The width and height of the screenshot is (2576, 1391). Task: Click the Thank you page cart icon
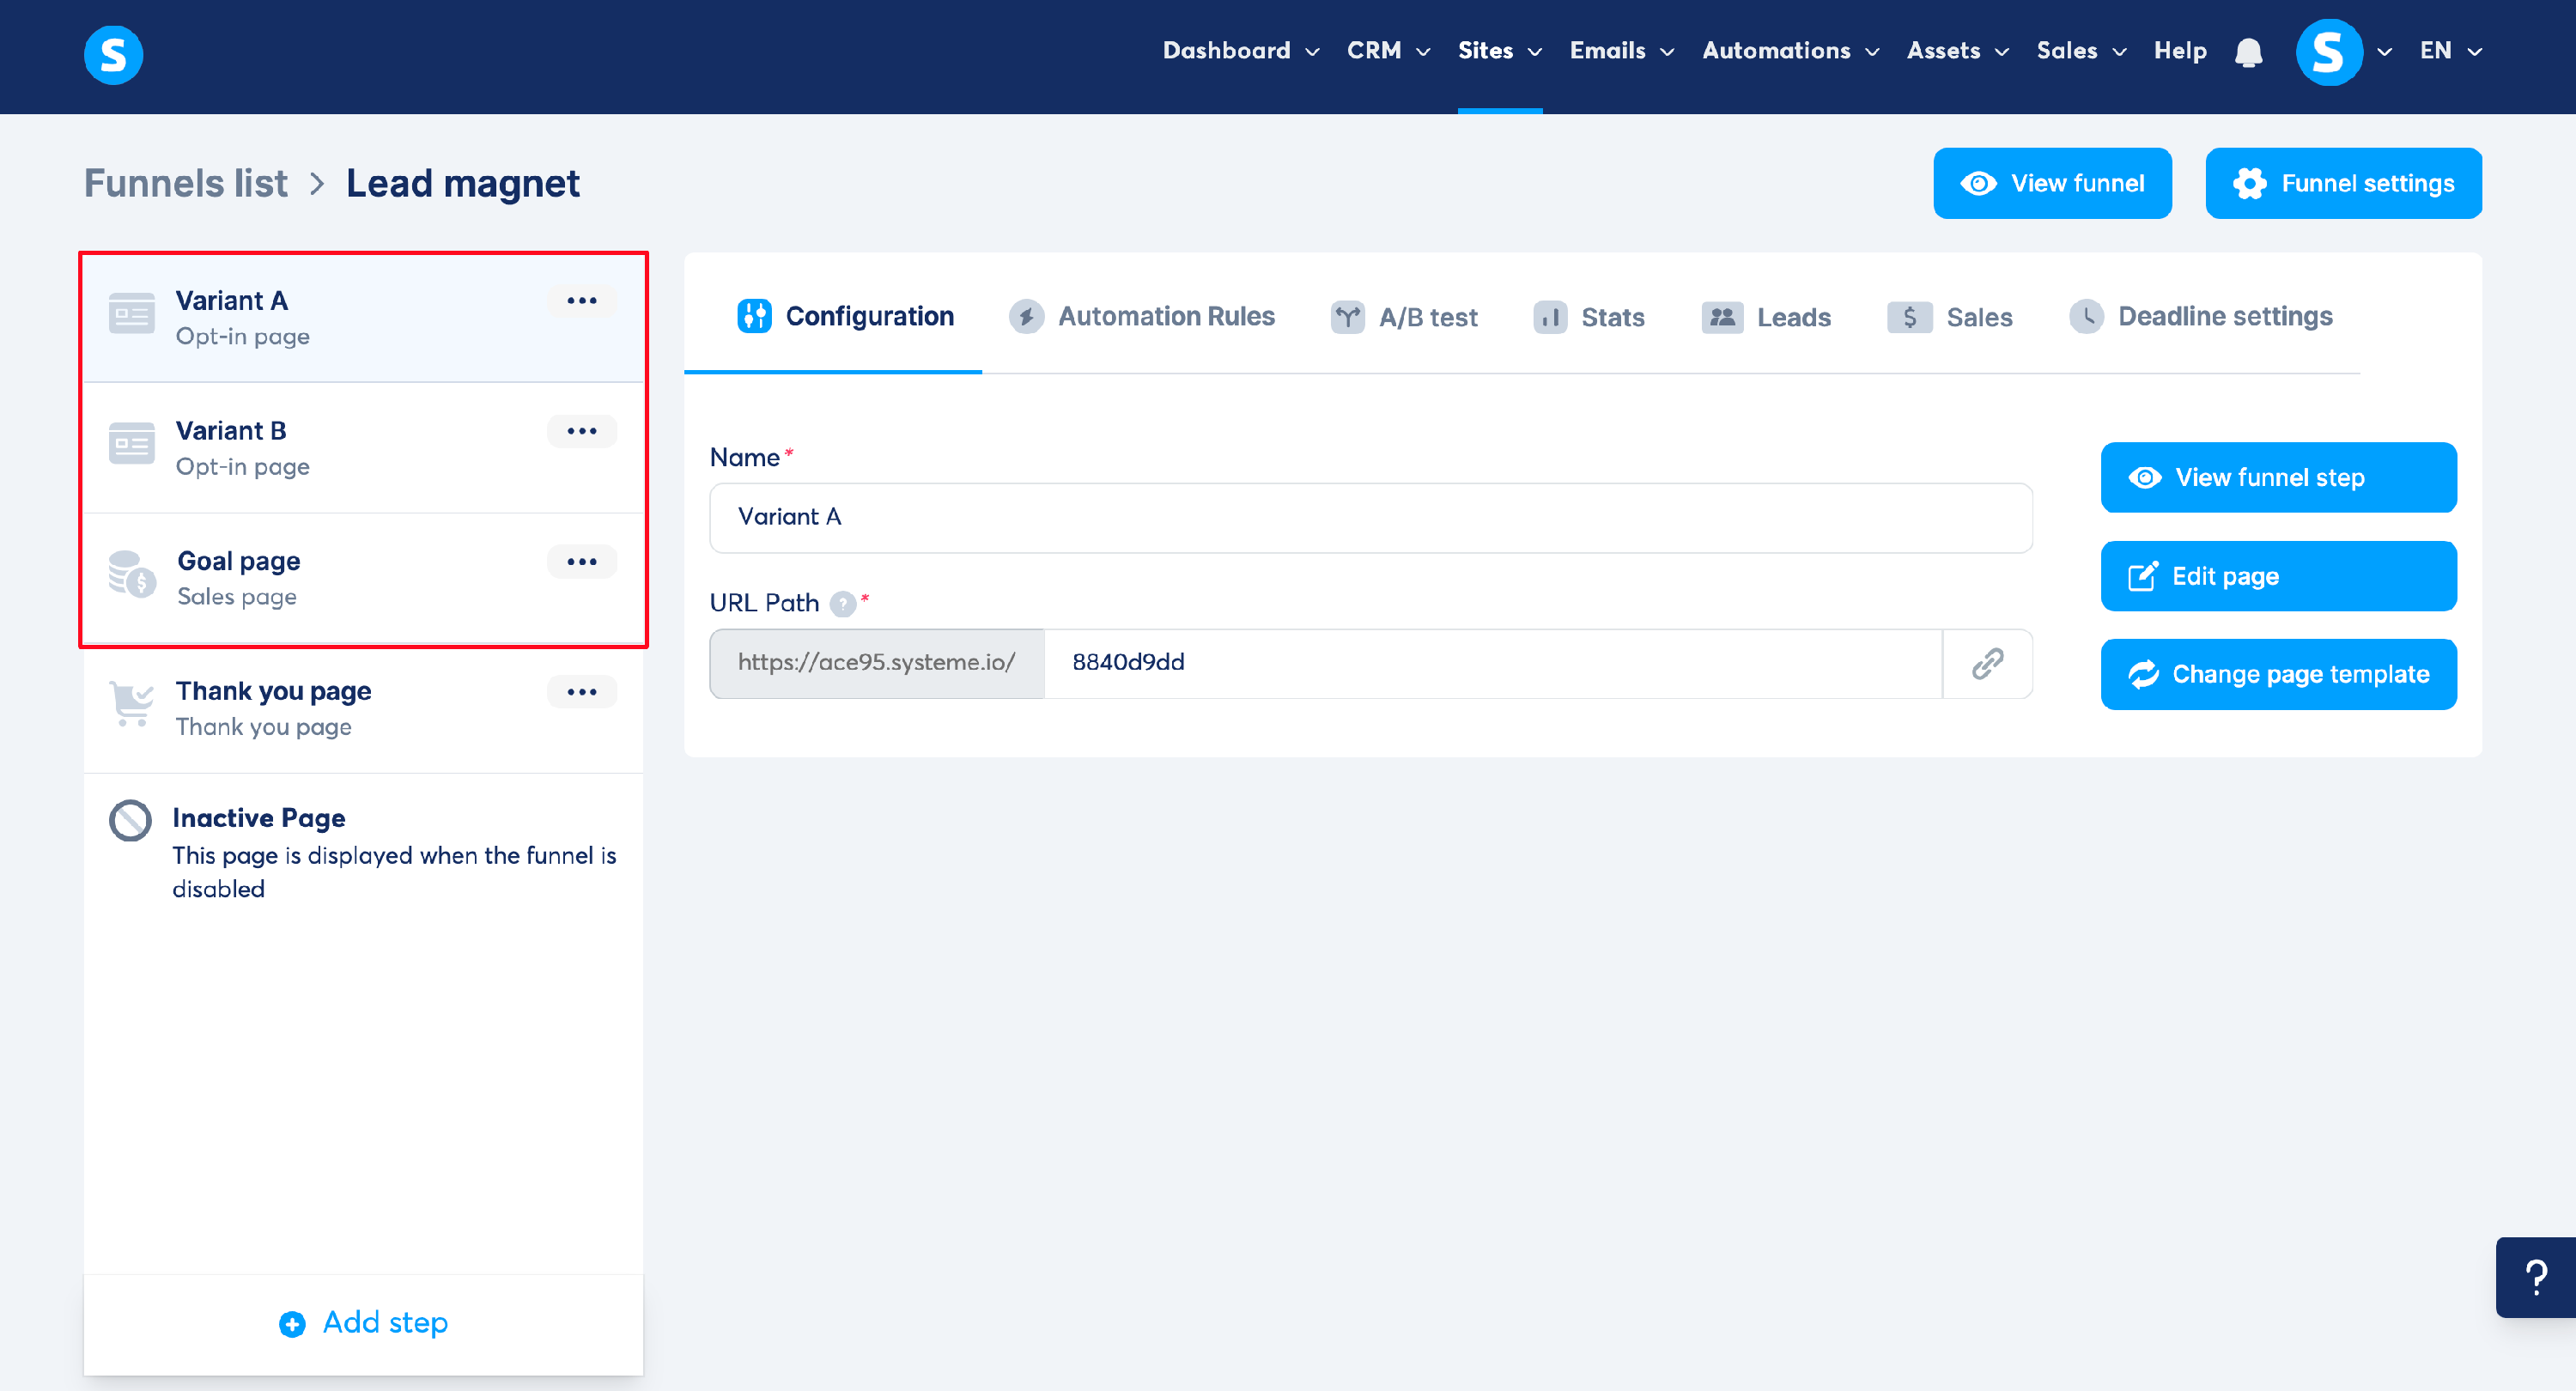click(132, 704)
